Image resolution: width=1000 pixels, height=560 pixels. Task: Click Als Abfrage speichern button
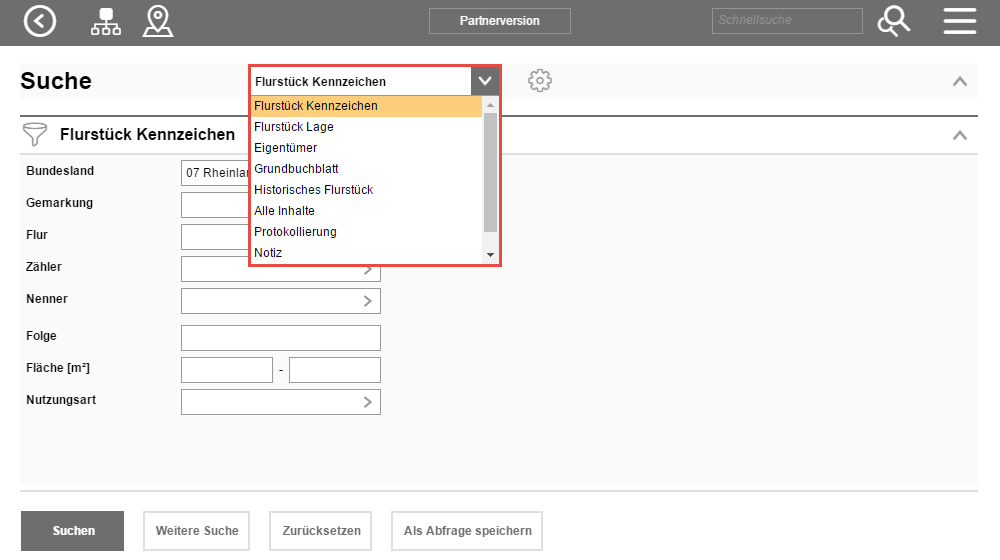coord(467,531)
